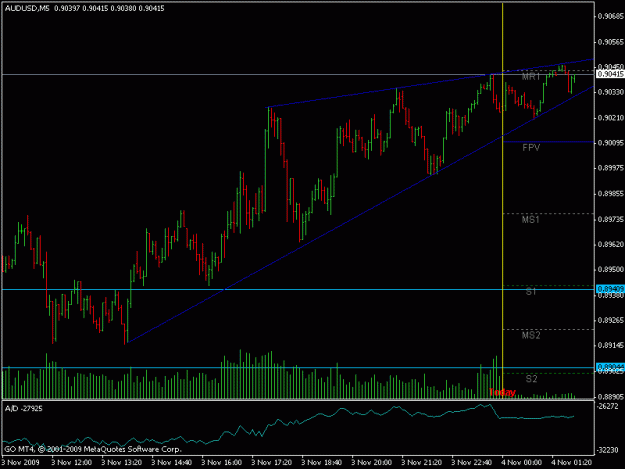The height and width of the screenshot is (469, 625).
Task: Click the 0.90330 price scale value
Action: coord(611,92)
